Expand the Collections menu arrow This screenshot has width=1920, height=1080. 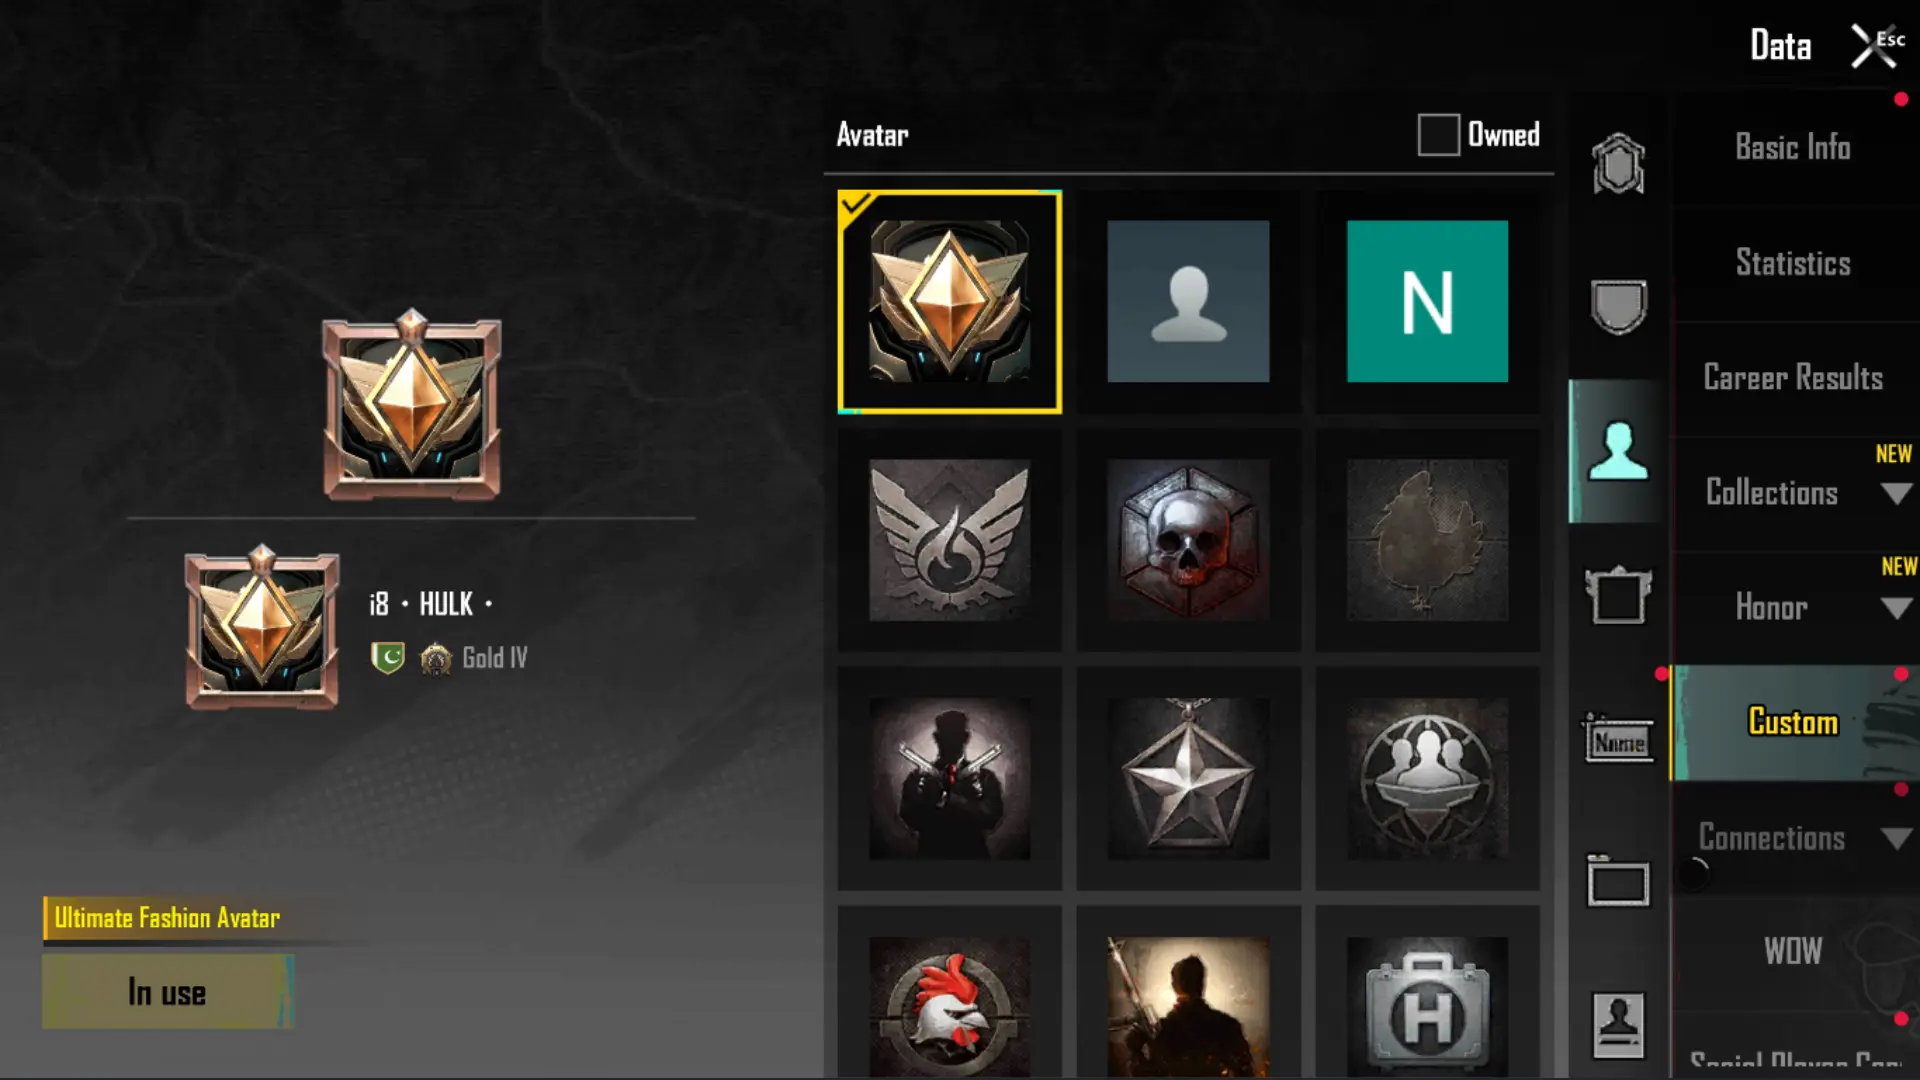click(1896, 493)
